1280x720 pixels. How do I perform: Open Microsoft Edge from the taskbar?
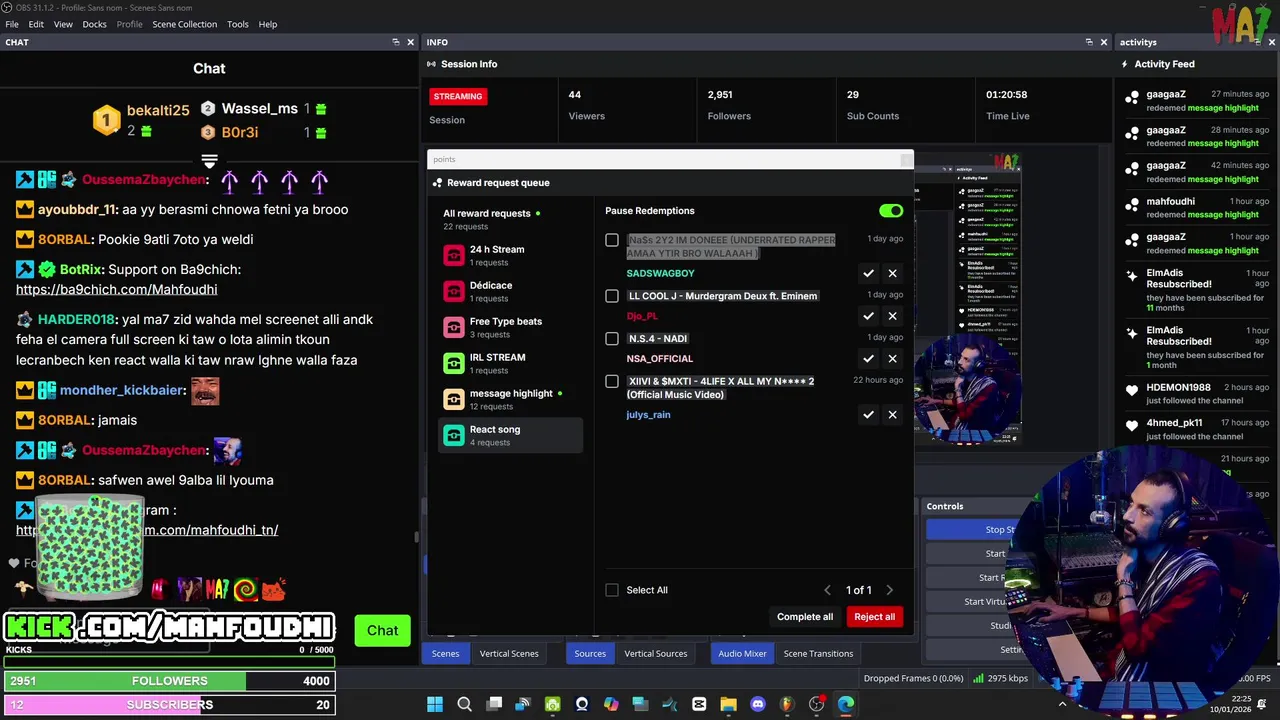coord(846,704)
